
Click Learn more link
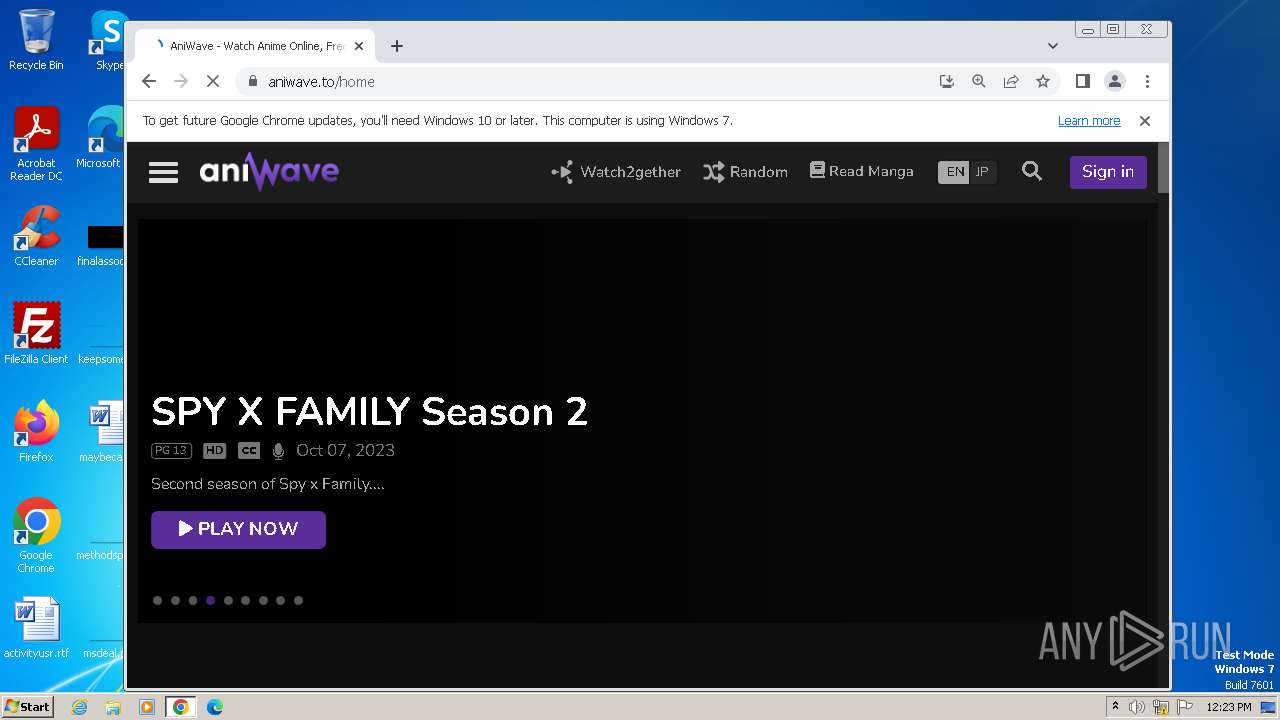click(x=1089, y=121)
